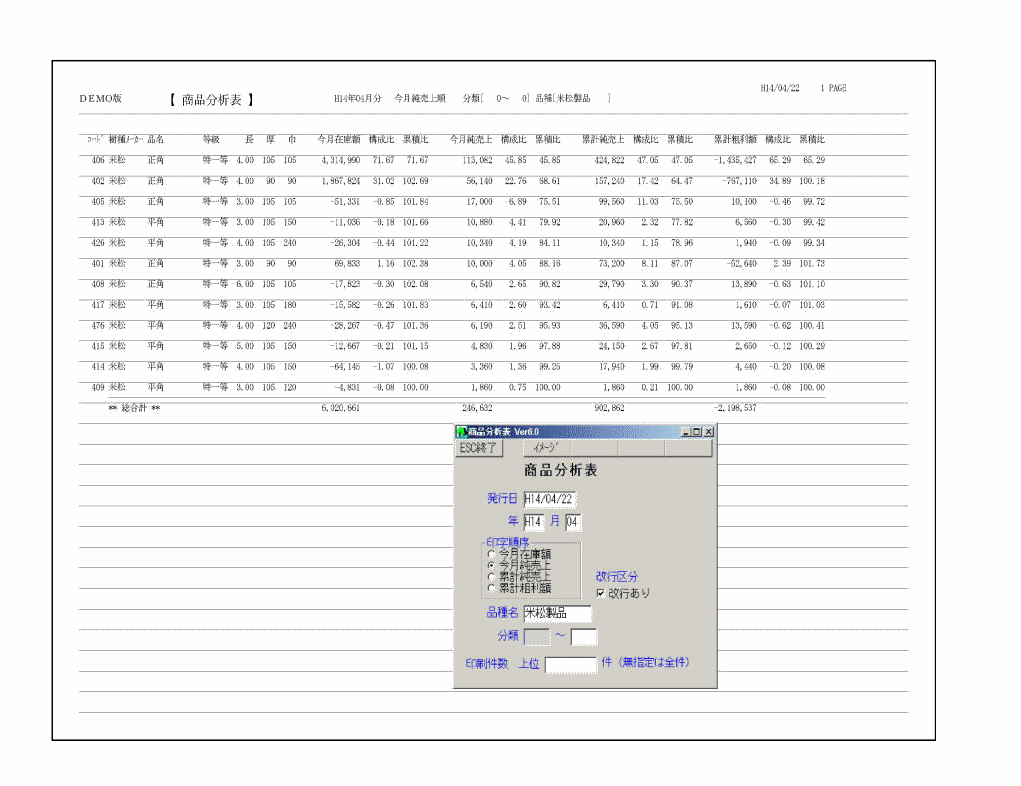The height and width of the screenshot is (786, 1021).
Task: Click the ** 総合計 ** total row label
Action: click(134, 408)
